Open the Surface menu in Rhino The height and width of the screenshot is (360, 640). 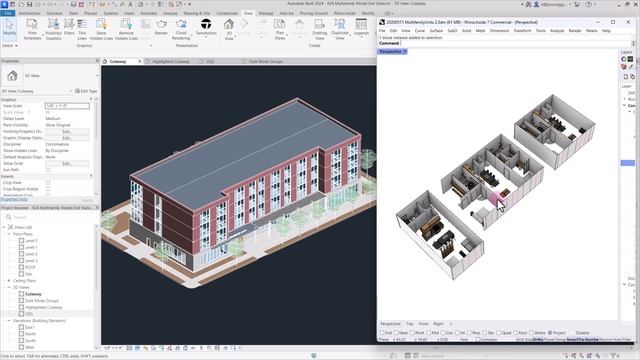[x=436, y=31]
